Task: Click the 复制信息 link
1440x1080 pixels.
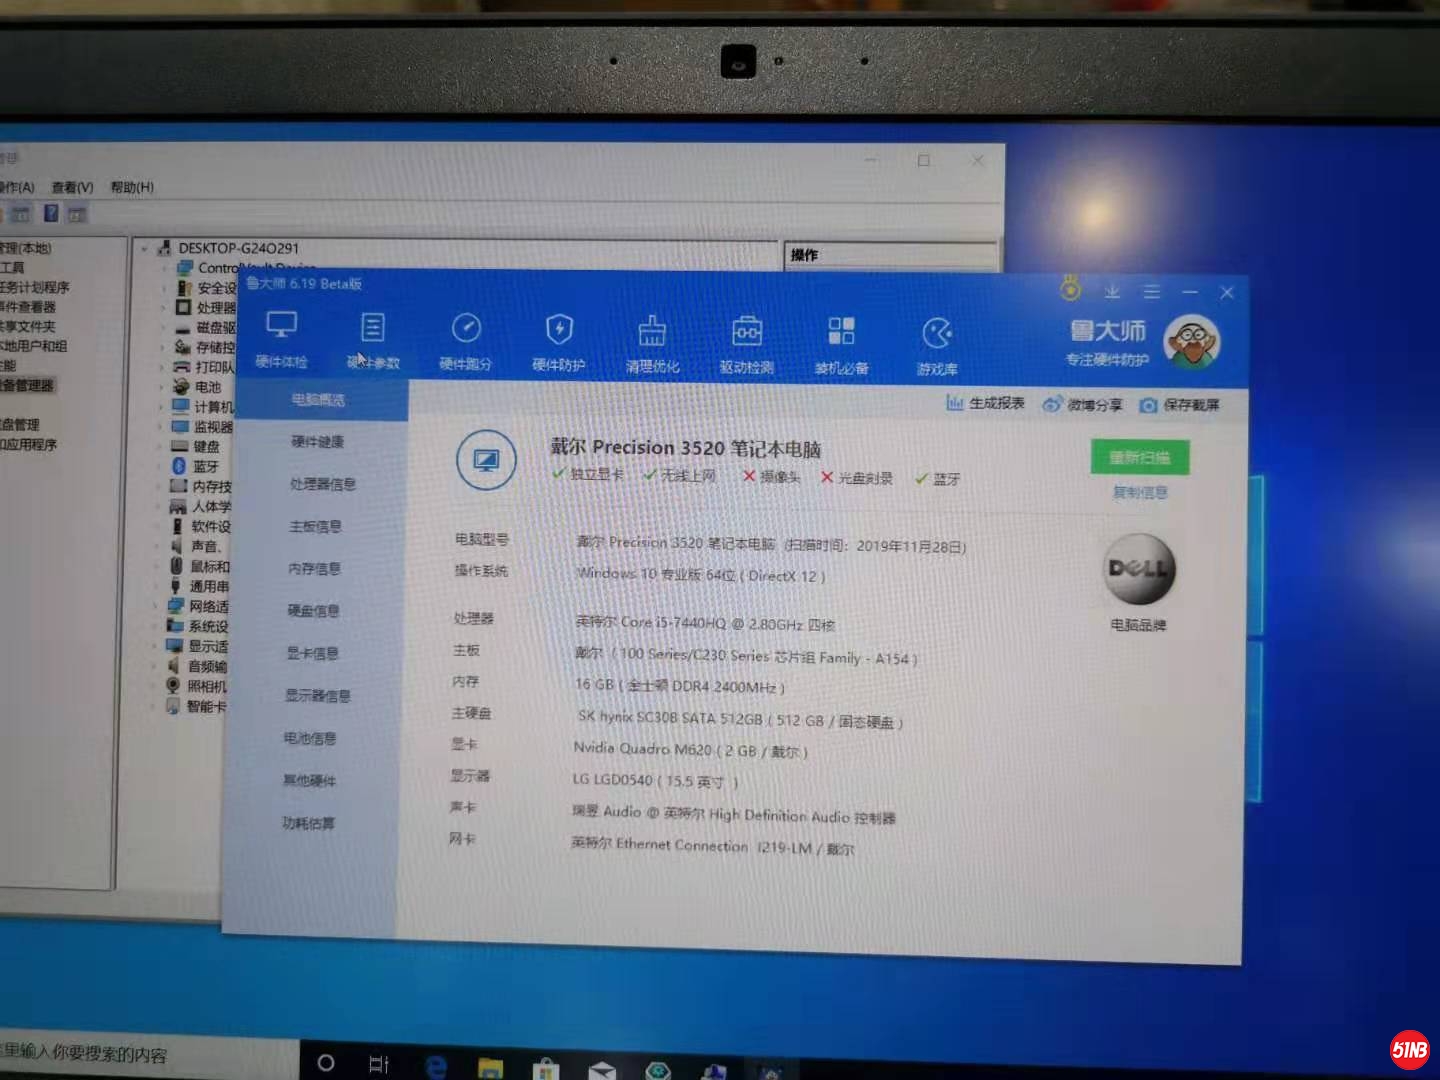Action: pyautogui.click(x=1139, y=493)
